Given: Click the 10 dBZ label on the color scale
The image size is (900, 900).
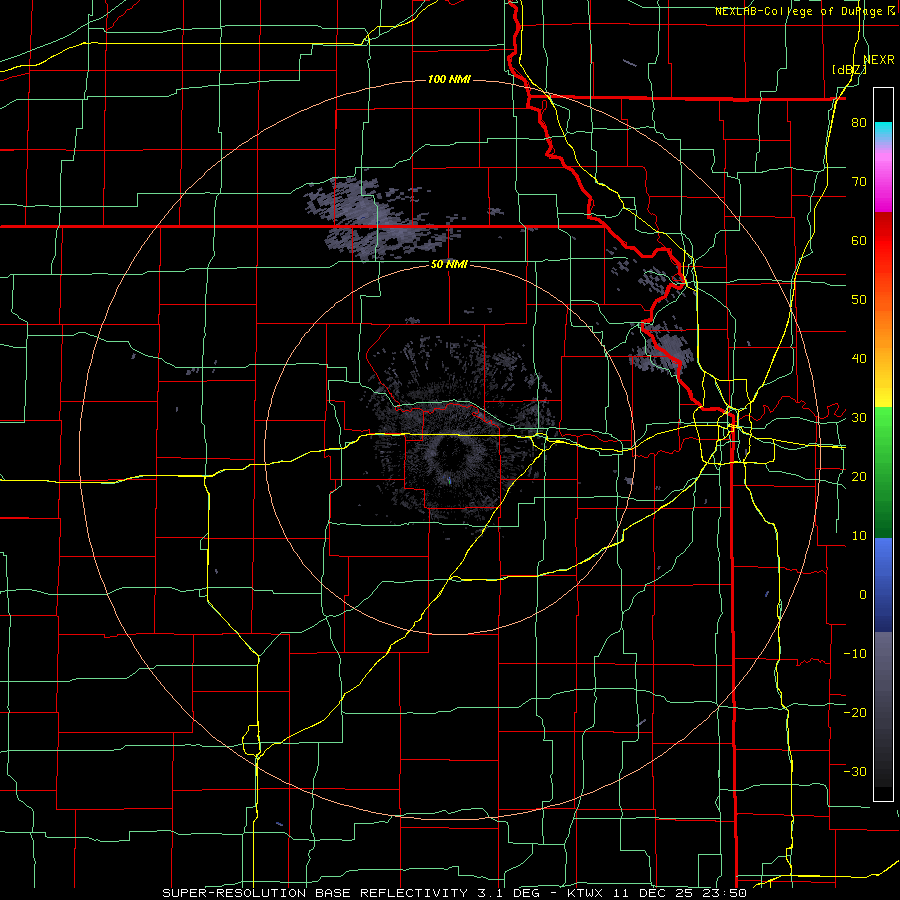Looking at the screenshot, I should pos(859,536).
